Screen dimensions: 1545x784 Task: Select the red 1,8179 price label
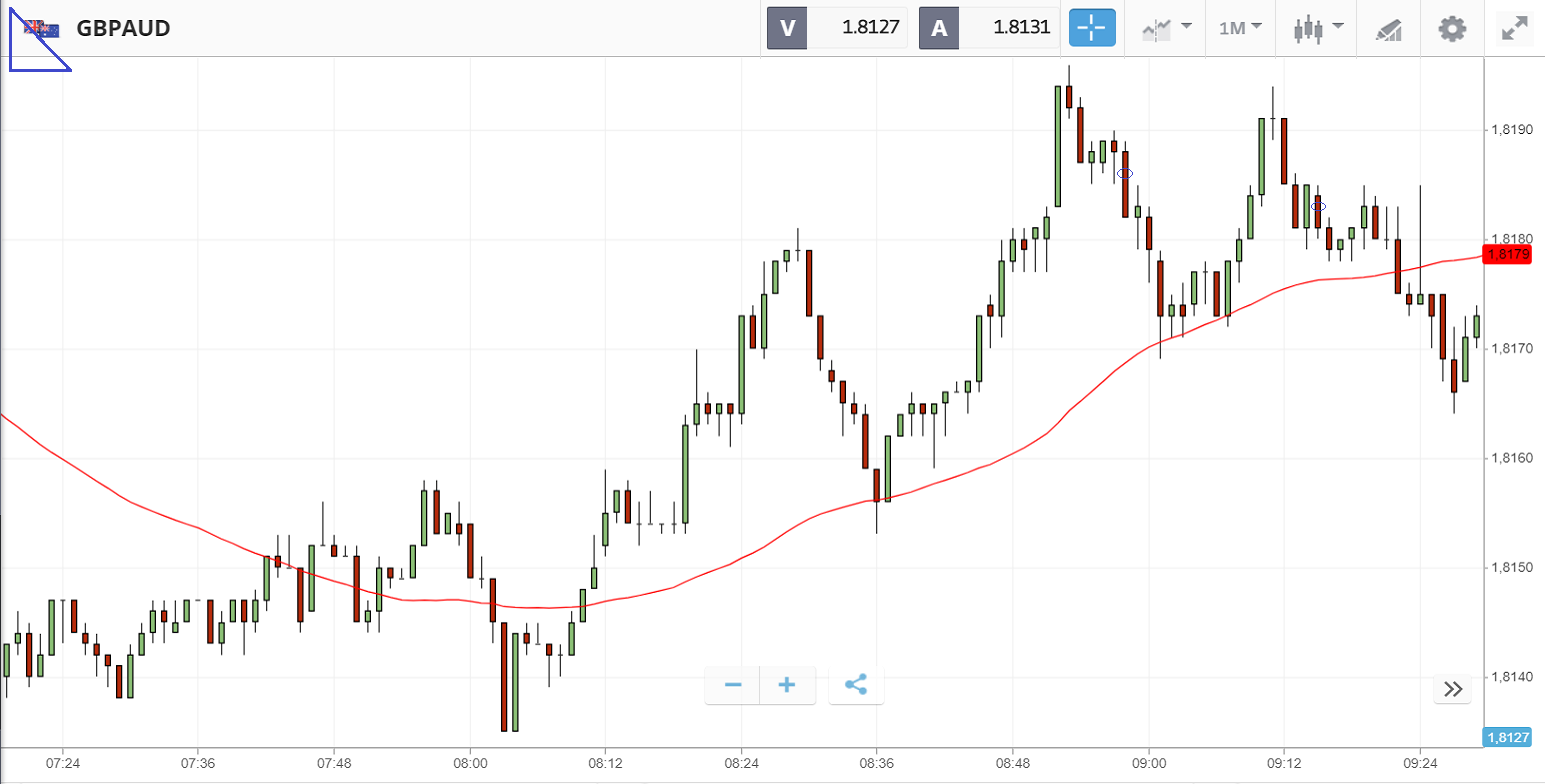[1508, 255]
